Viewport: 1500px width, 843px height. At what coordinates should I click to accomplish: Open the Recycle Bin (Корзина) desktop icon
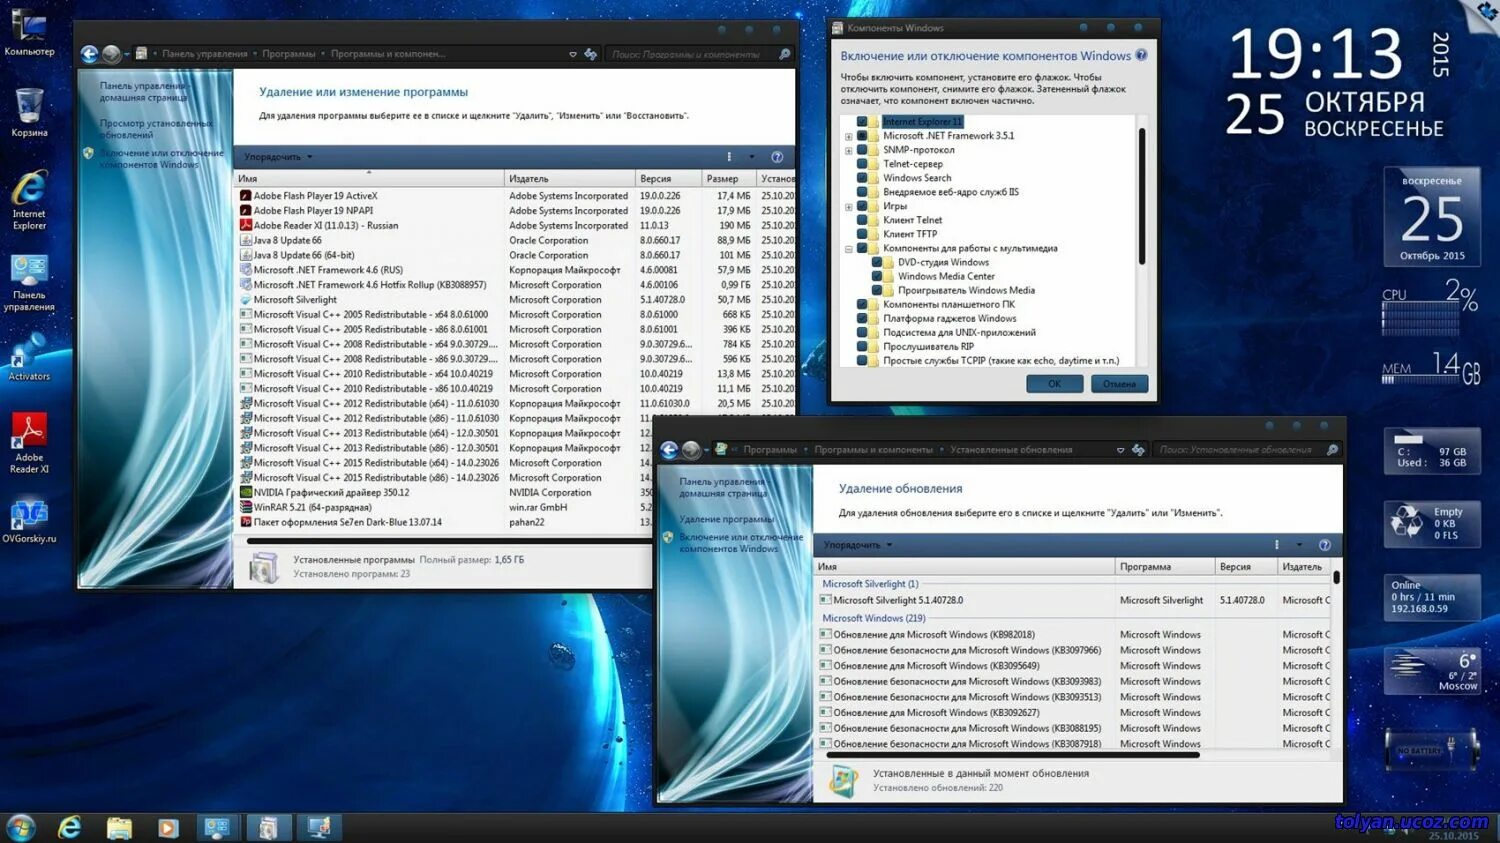pyautogui.click(x=29, y=111)
